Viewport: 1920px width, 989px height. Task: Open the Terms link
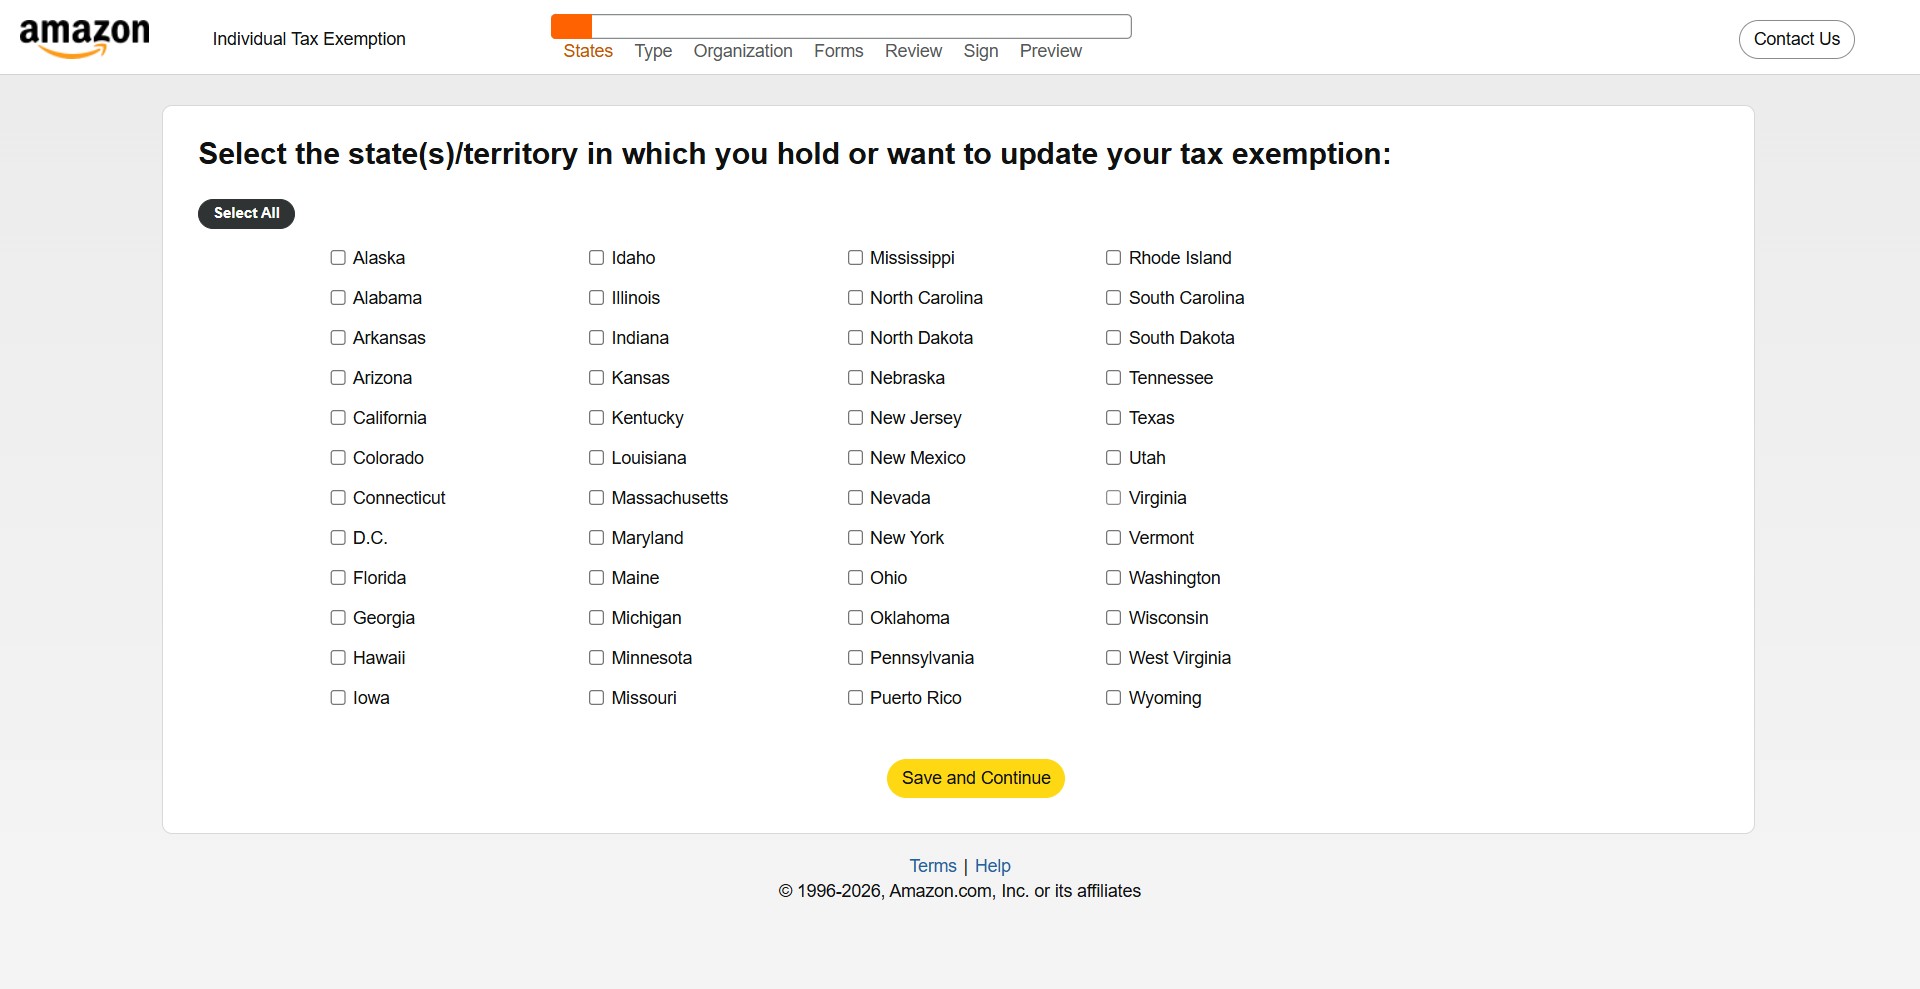click(x=931, y=865)
